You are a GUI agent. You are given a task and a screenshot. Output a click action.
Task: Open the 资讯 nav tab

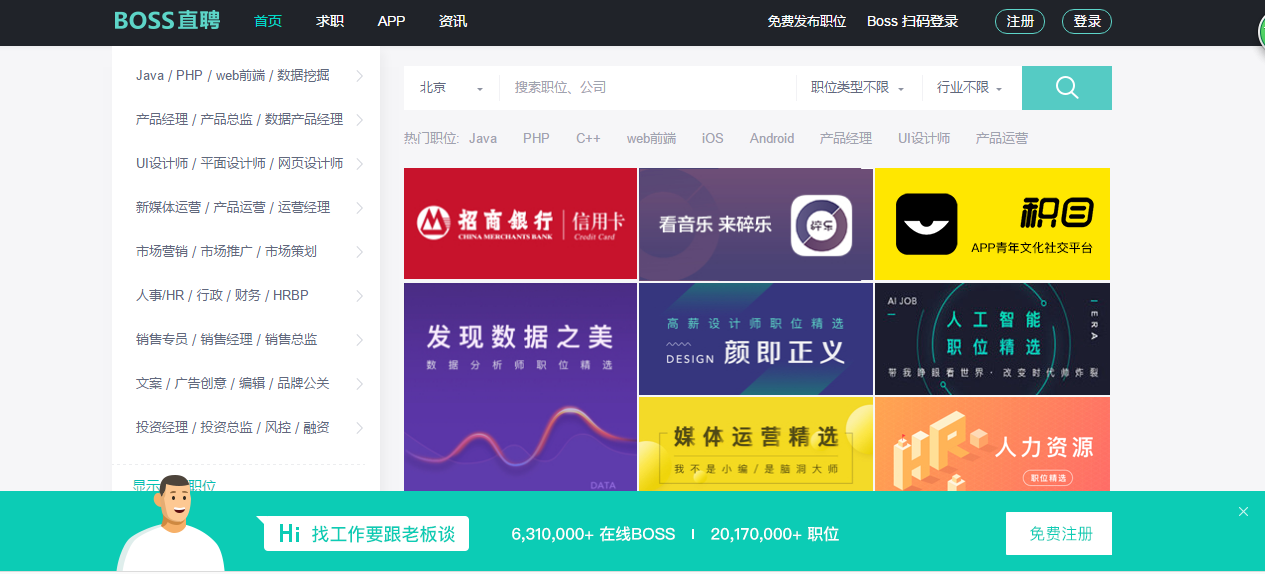(453, 21)
